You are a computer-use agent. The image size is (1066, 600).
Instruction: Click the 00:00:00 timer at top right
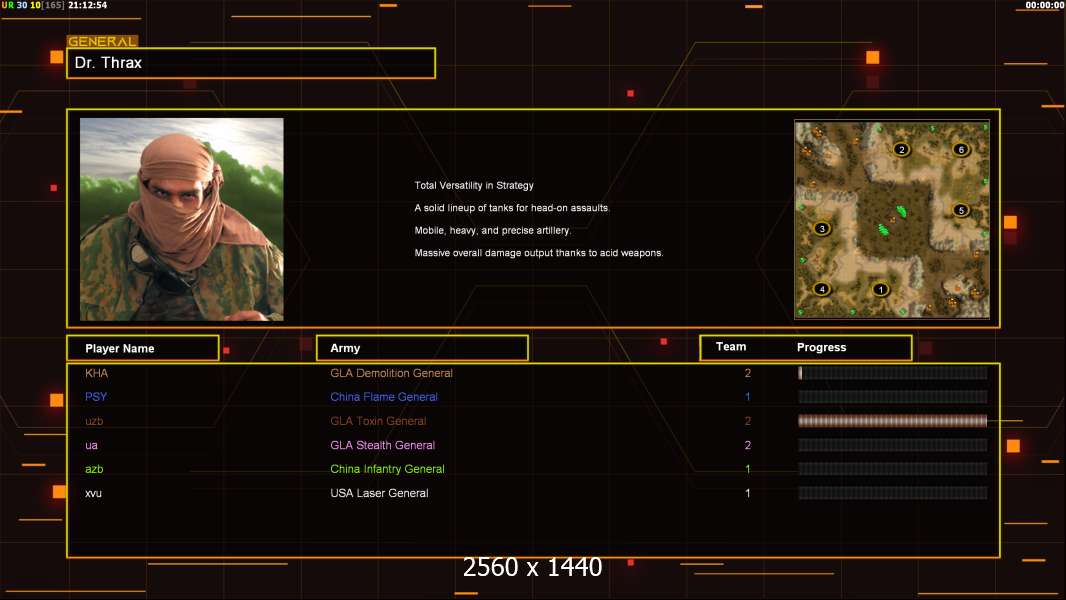[x=1044, y=6]
